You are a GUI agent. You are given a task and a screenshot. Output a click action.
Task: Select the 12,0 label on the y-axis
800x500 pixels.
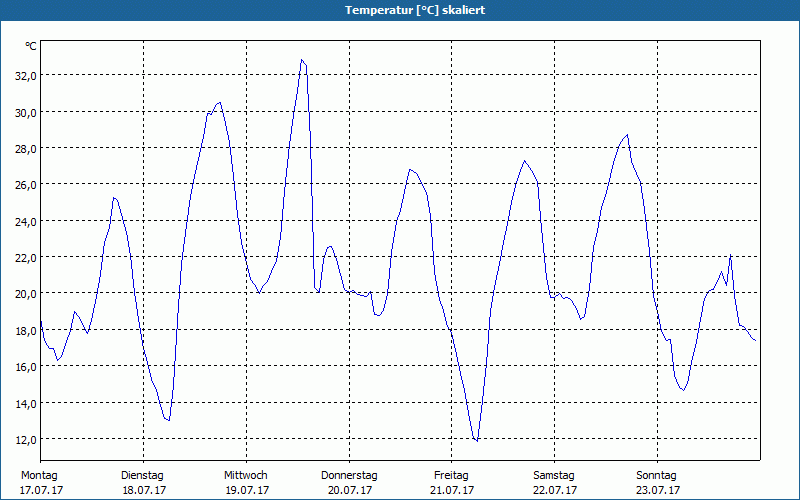pos(25,439)
